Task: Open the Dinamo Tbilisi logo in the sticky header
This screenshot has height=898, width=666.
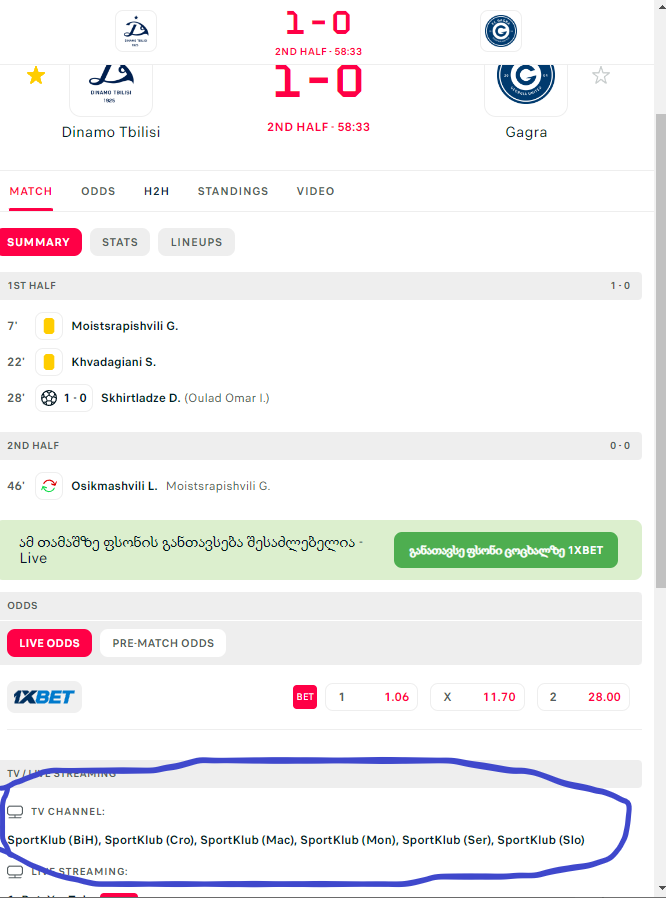Action: pyautogui.click(x=136, y=31)
